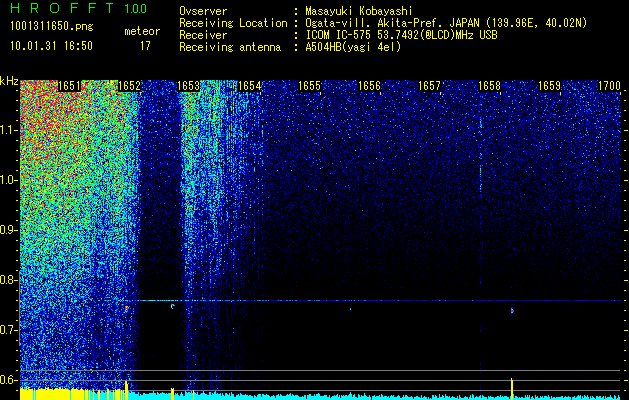The image size is (629, 400).
Task: Click the 1652 time marker label
Action: coord(129,86)
